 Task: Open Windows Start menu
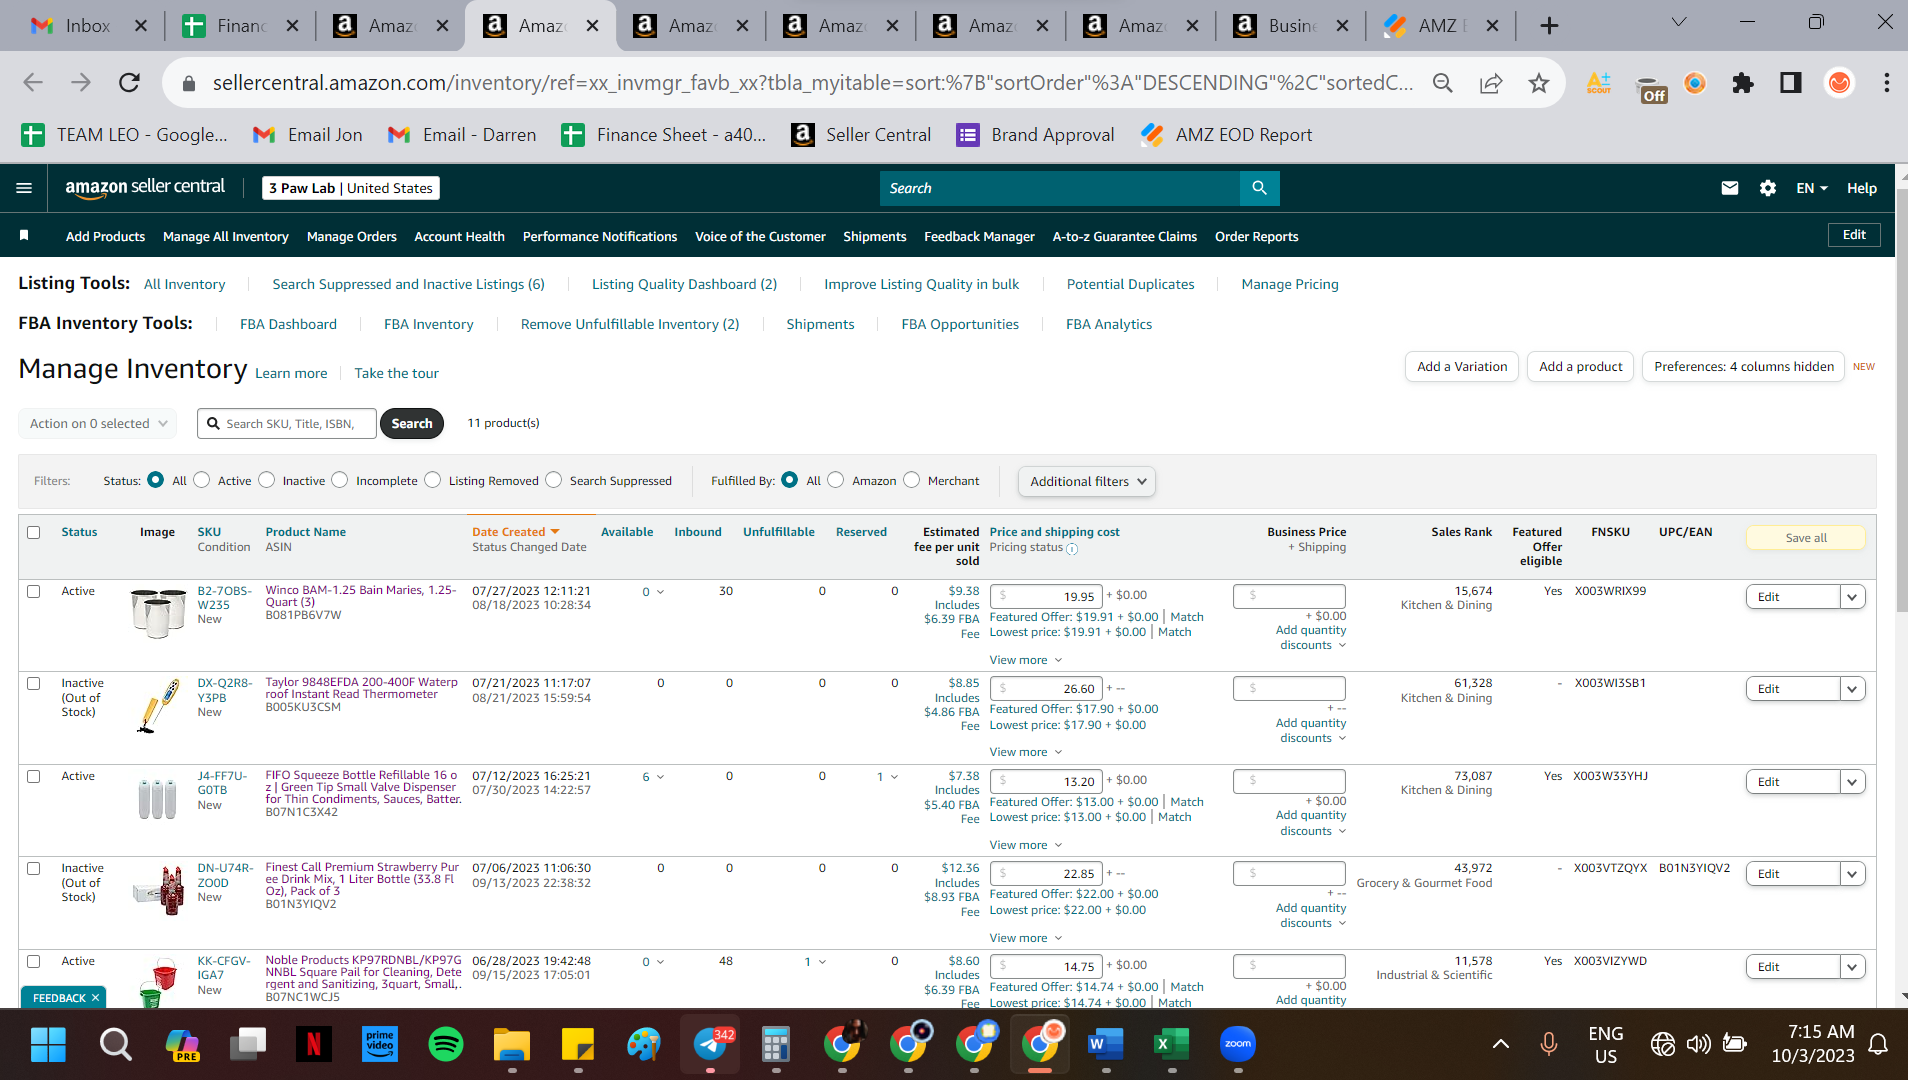coord(48,1045)
